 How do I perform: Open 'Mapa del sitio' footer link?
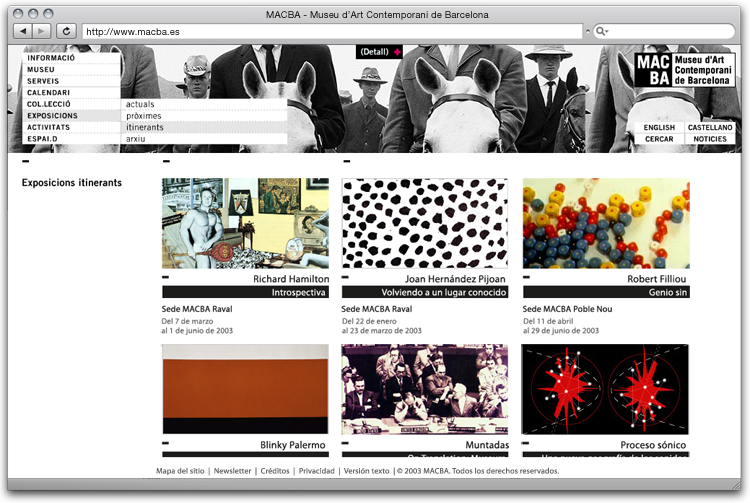point(180,471)
